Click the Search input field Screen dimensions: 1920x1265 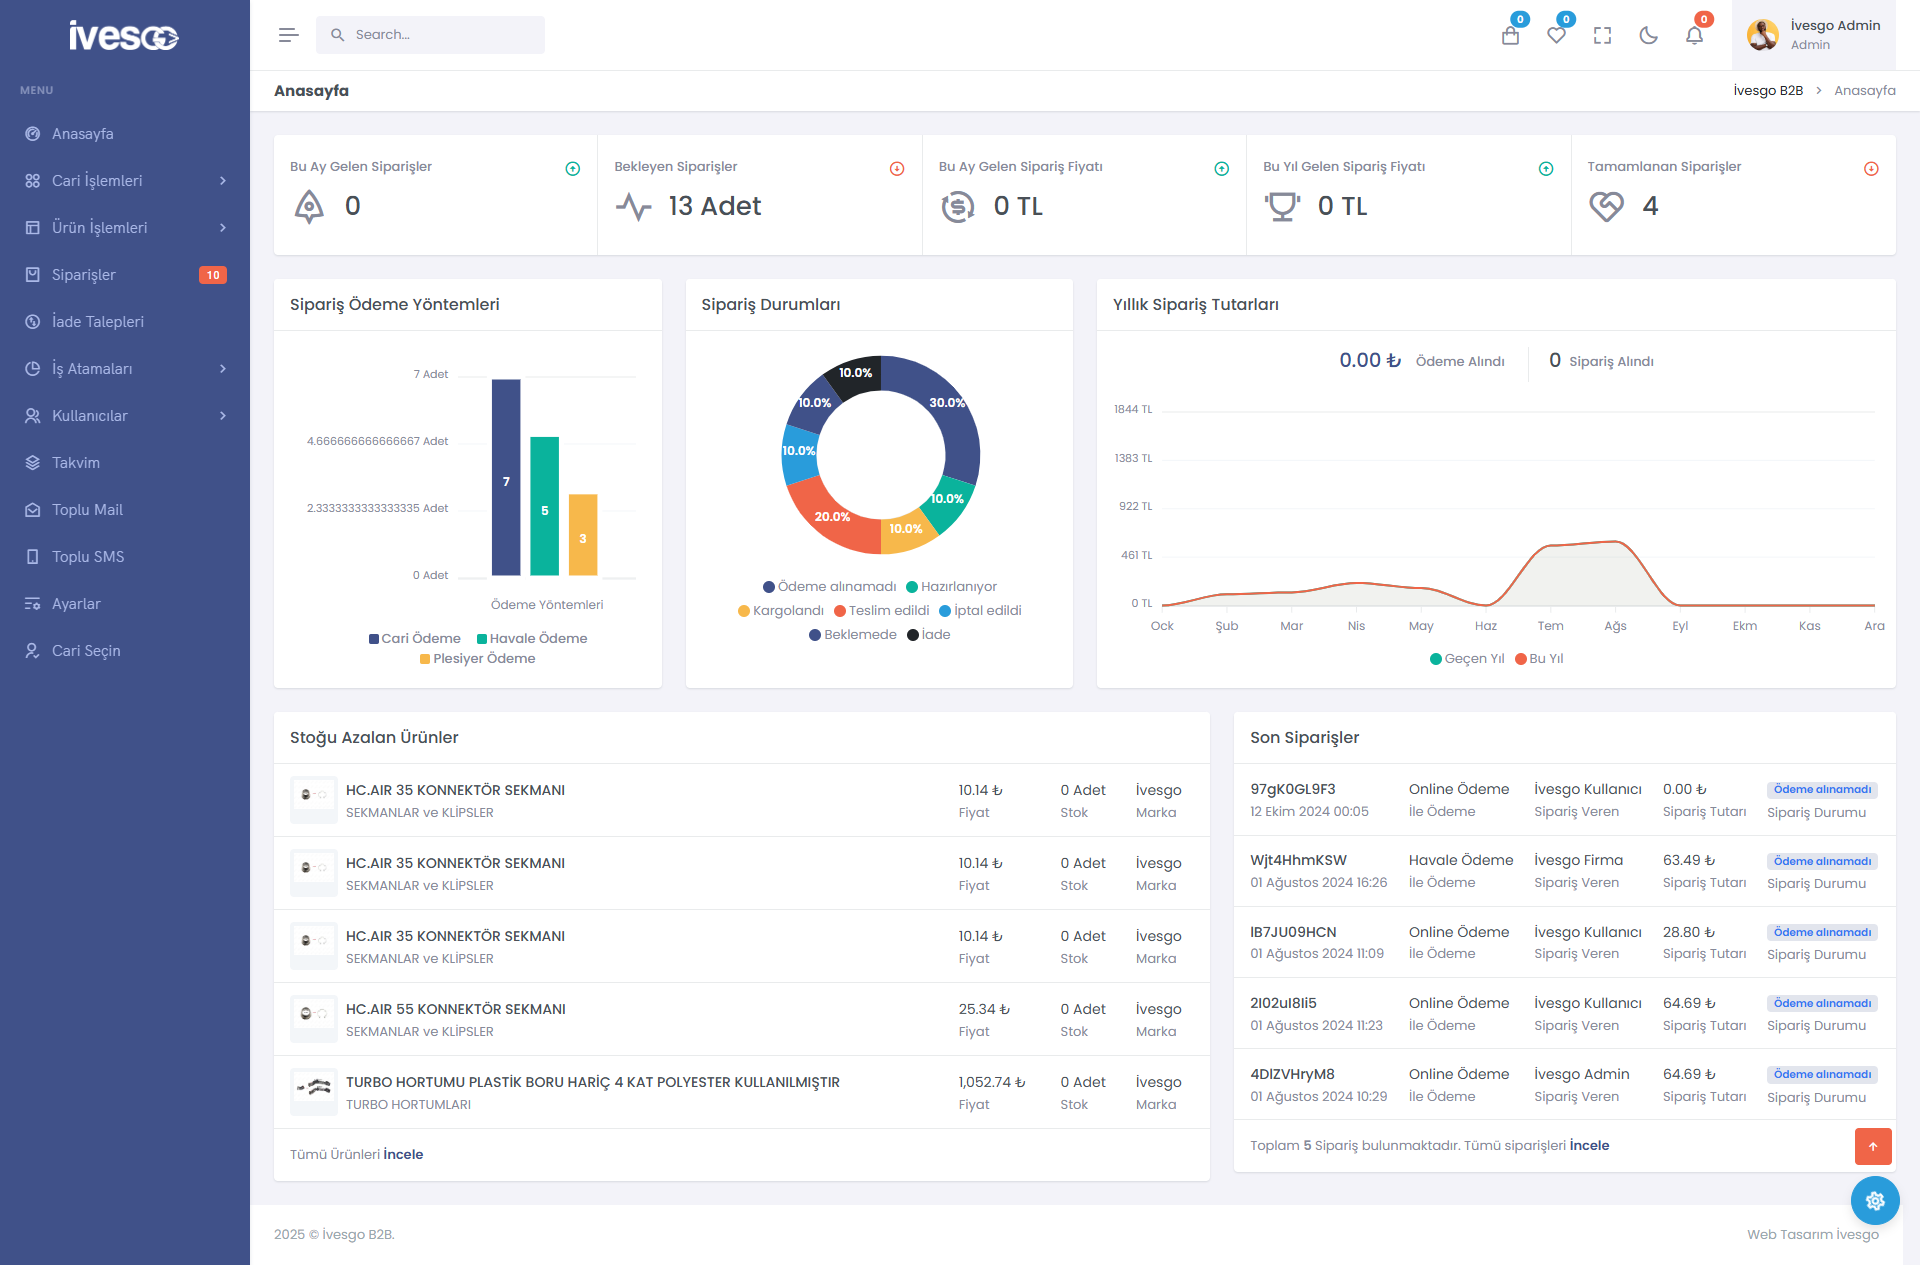(440, 35)
